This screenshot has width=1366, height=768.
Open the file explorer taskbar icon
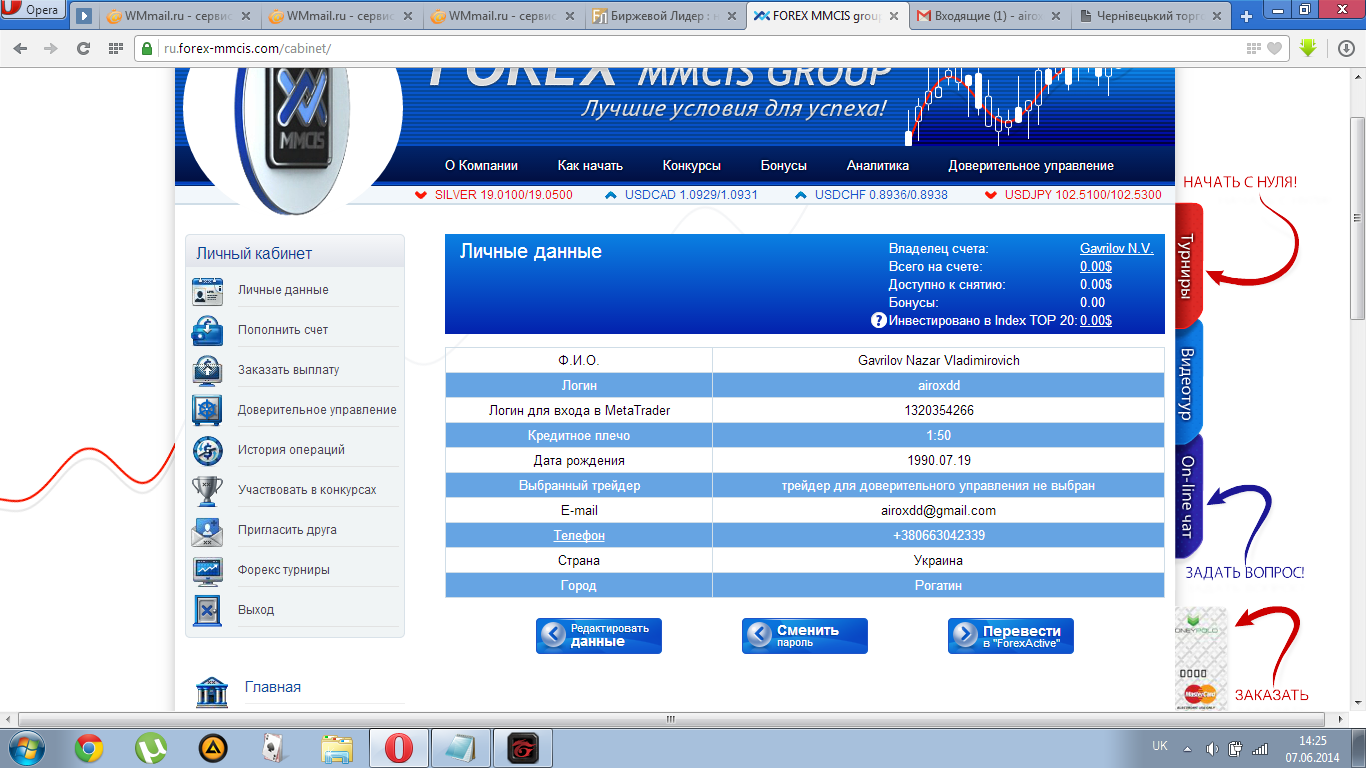coord(337,747)
